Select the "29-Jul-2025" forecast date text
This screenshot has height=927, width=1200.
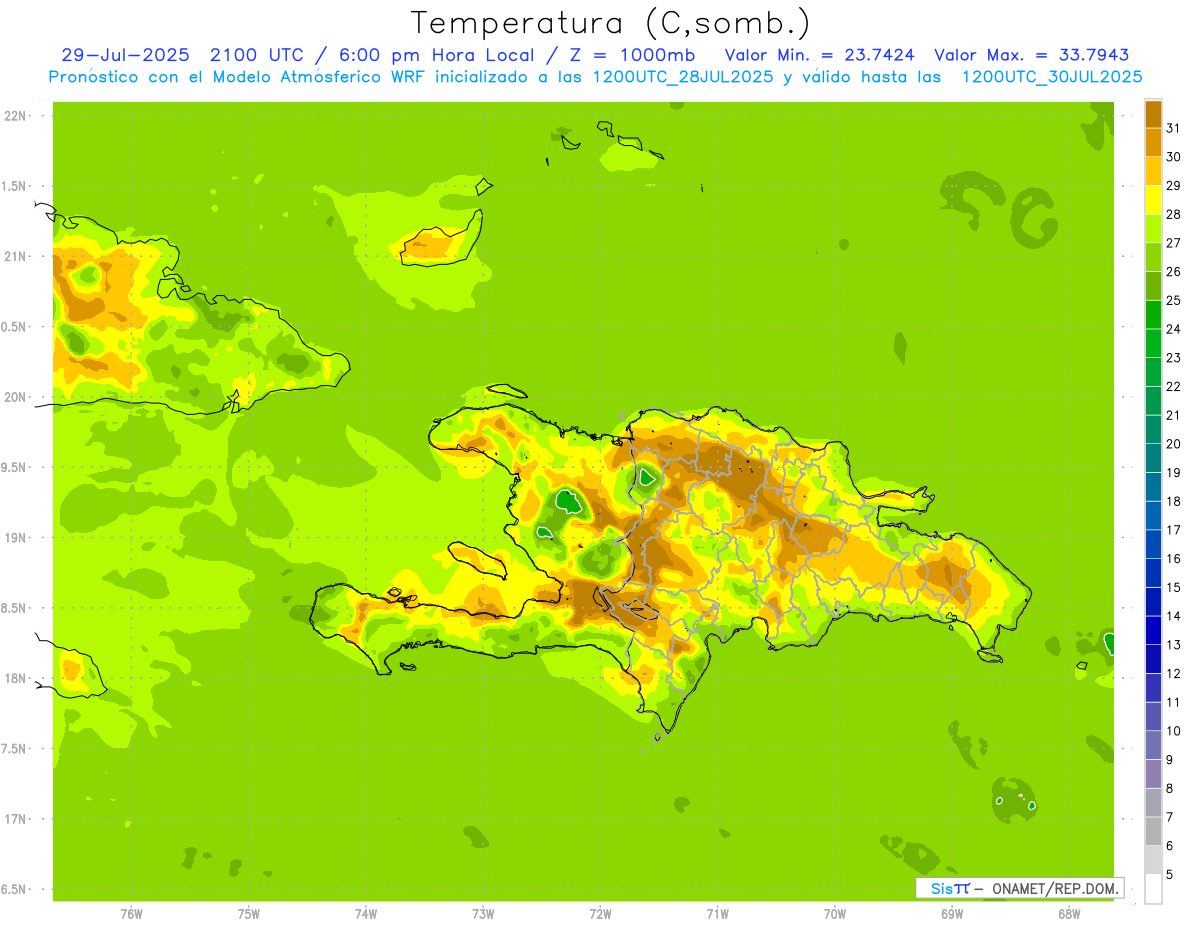125,55
